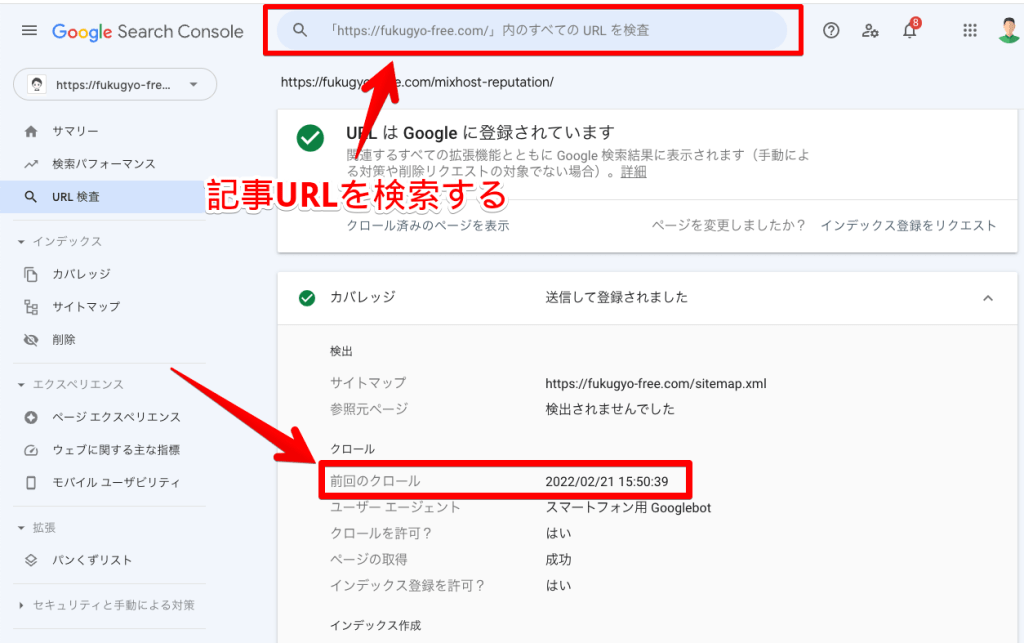Click the magnifier icon beside URL 検査
This screenshot has width=1024, height=643.
(31, 196)
